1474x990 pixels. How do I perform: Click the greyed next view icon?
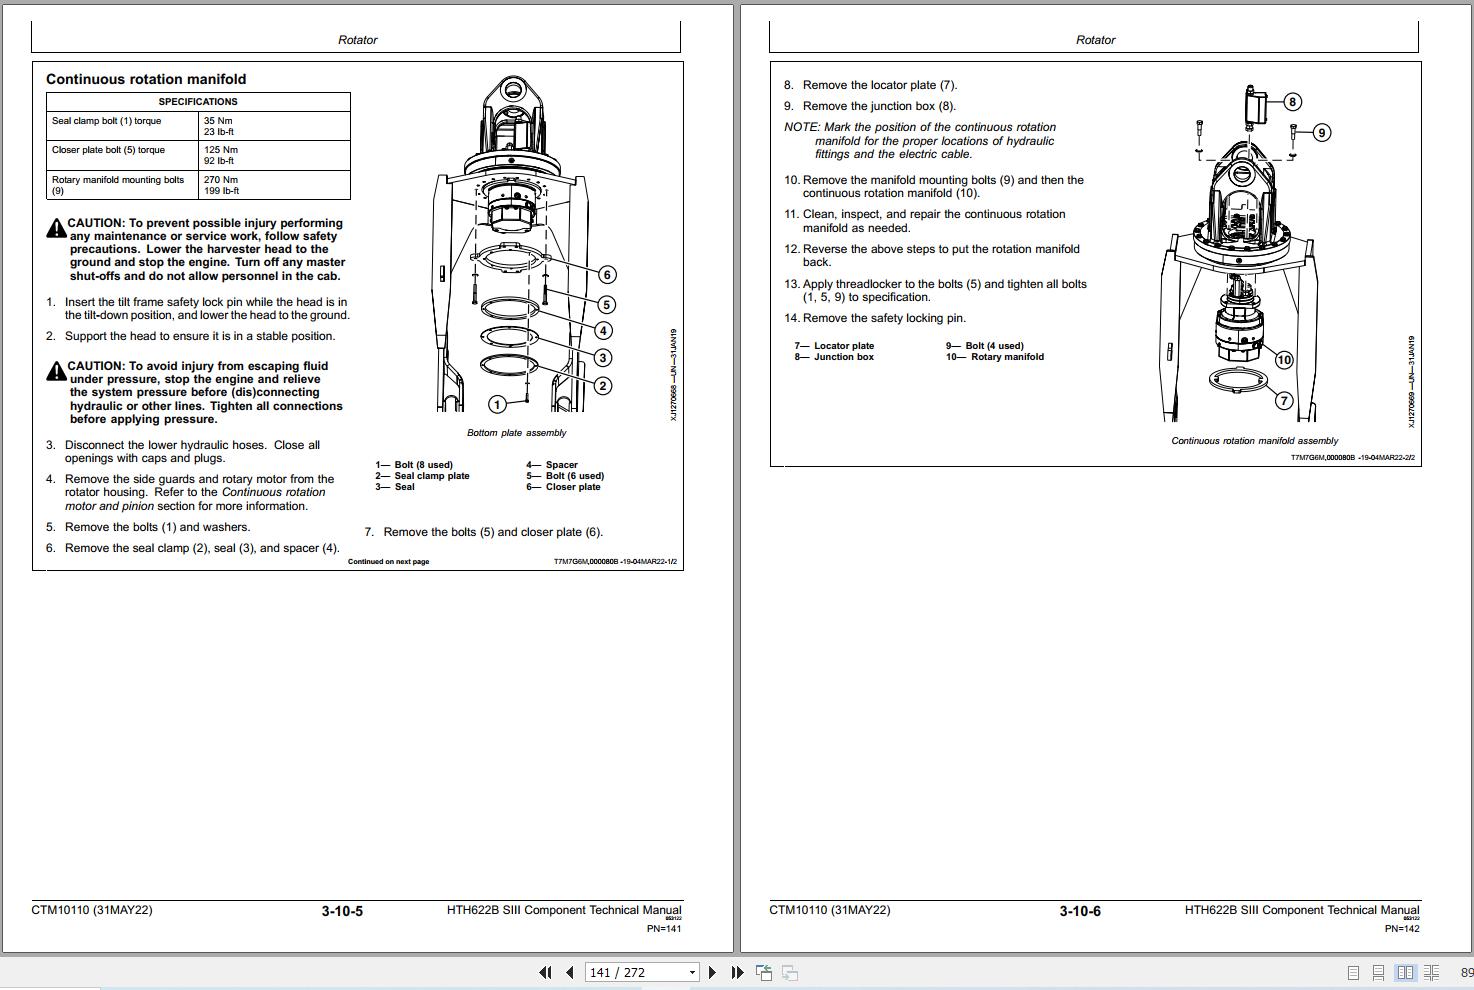tap(789, 972)
